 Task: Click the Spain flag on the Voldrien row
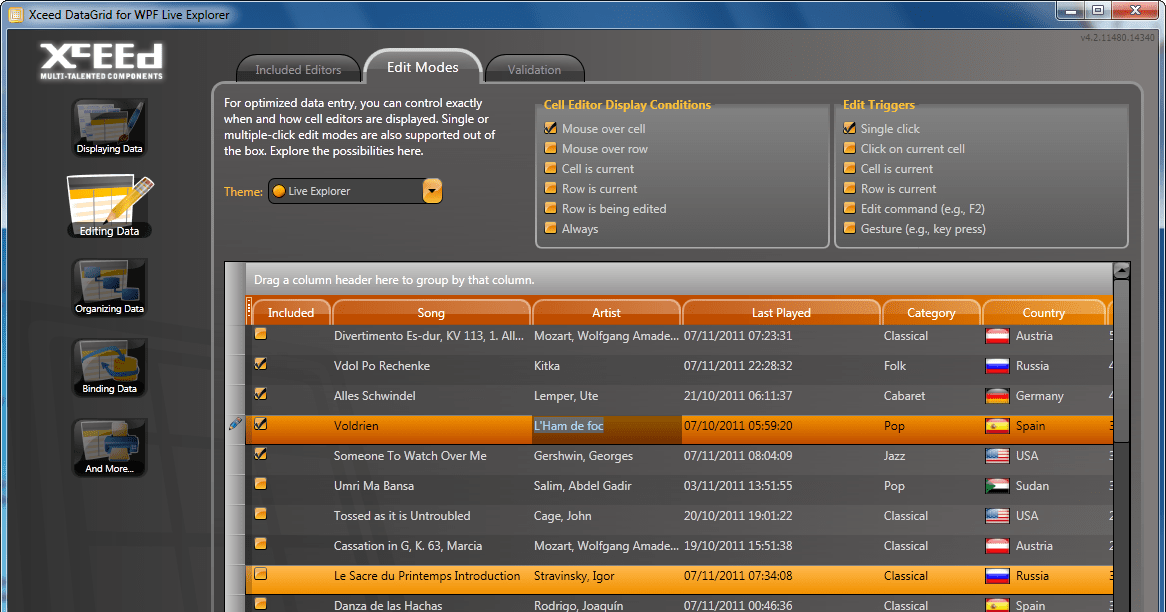coord(997,426)
